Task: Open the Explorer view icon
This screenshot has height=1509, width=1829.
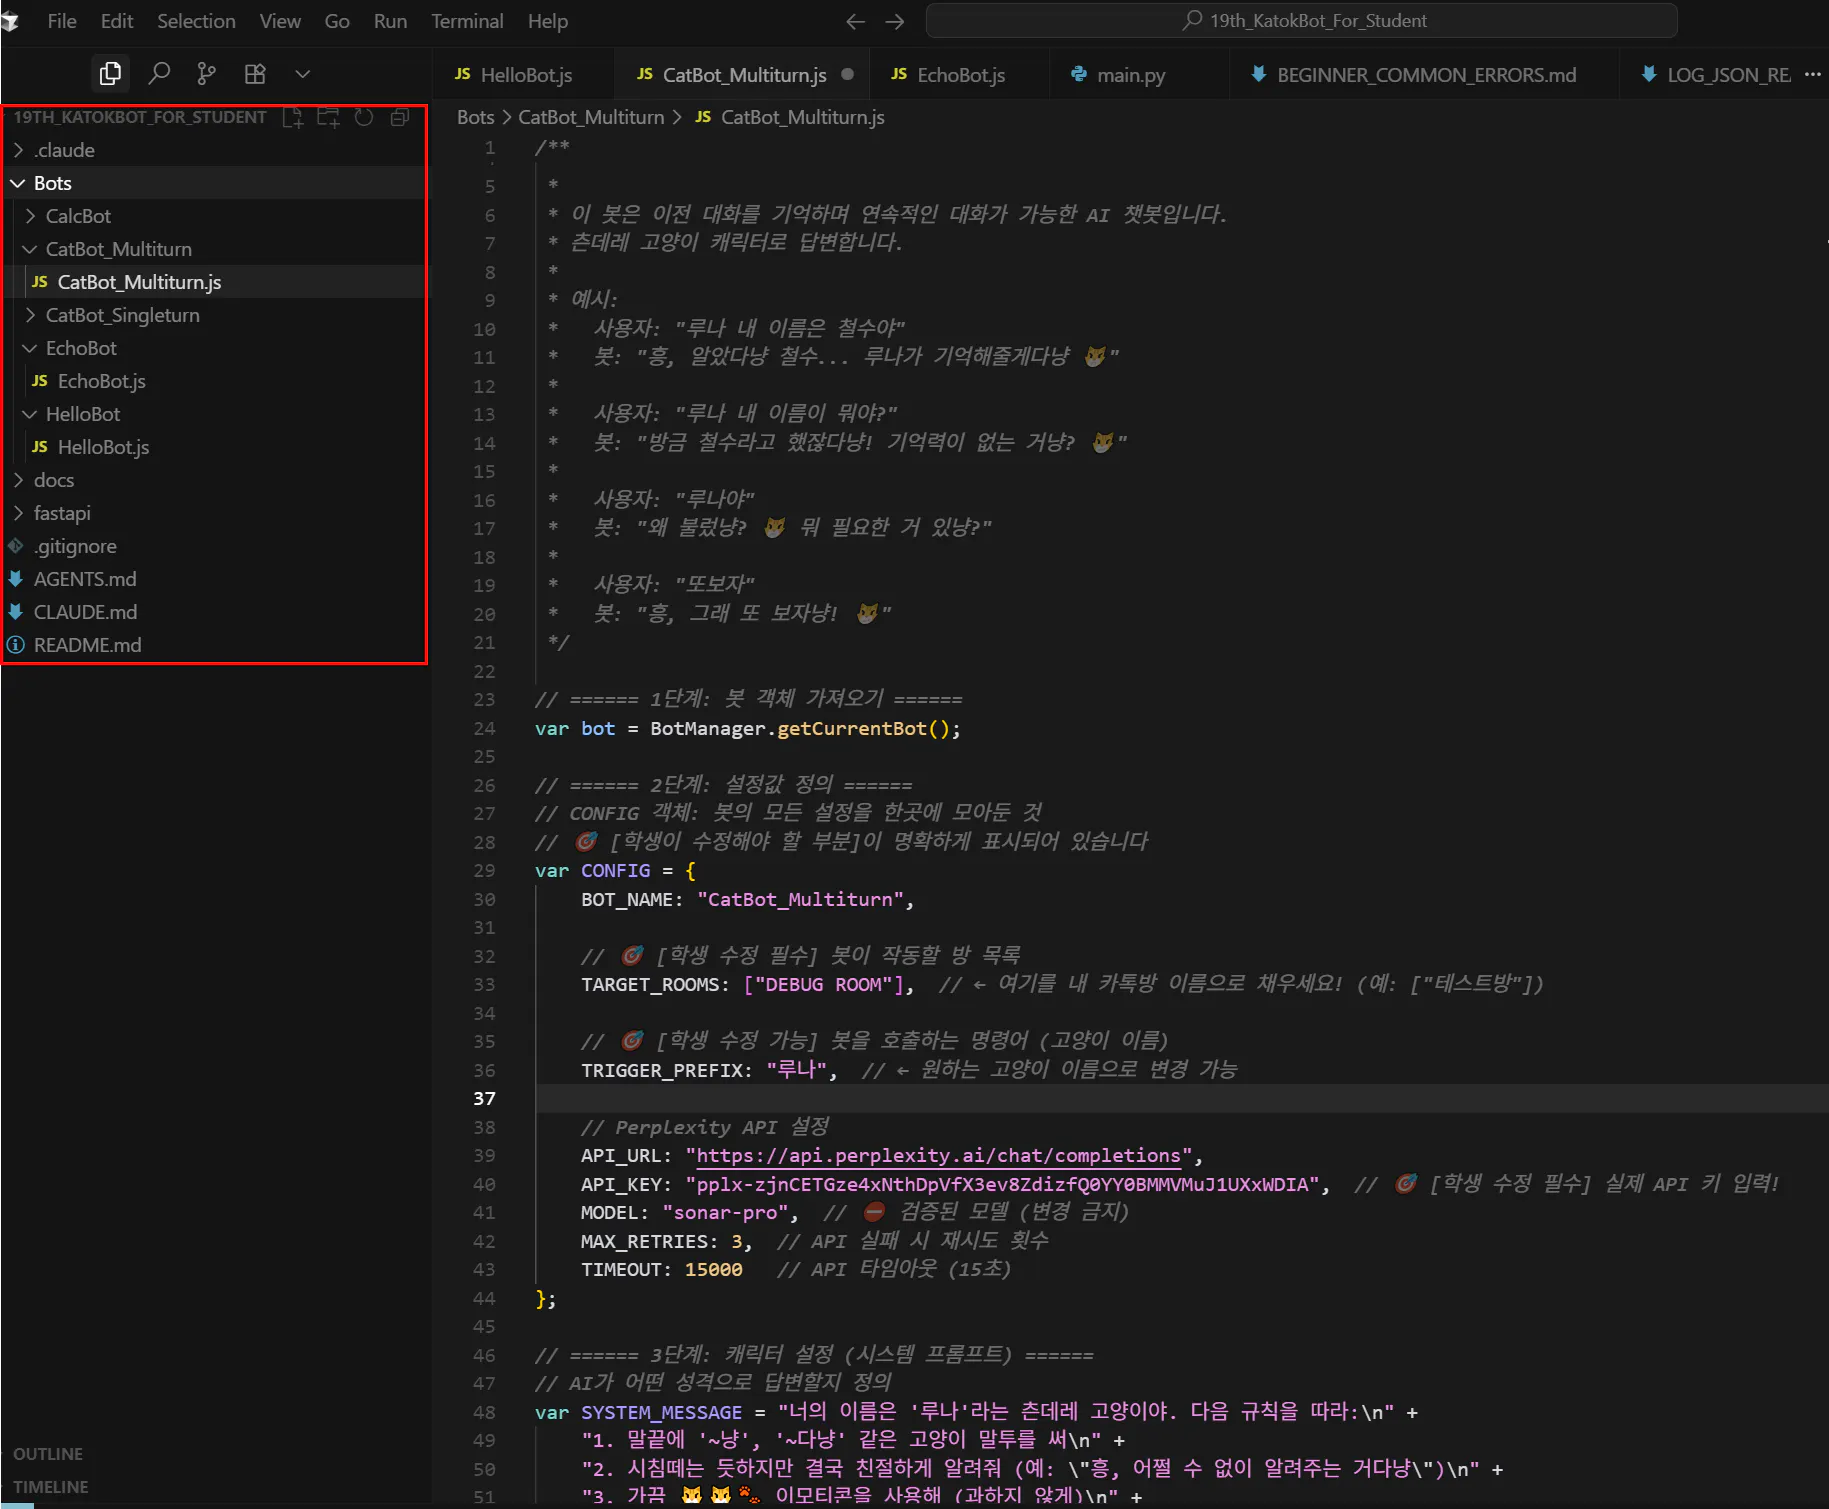Action: (110, 73)
